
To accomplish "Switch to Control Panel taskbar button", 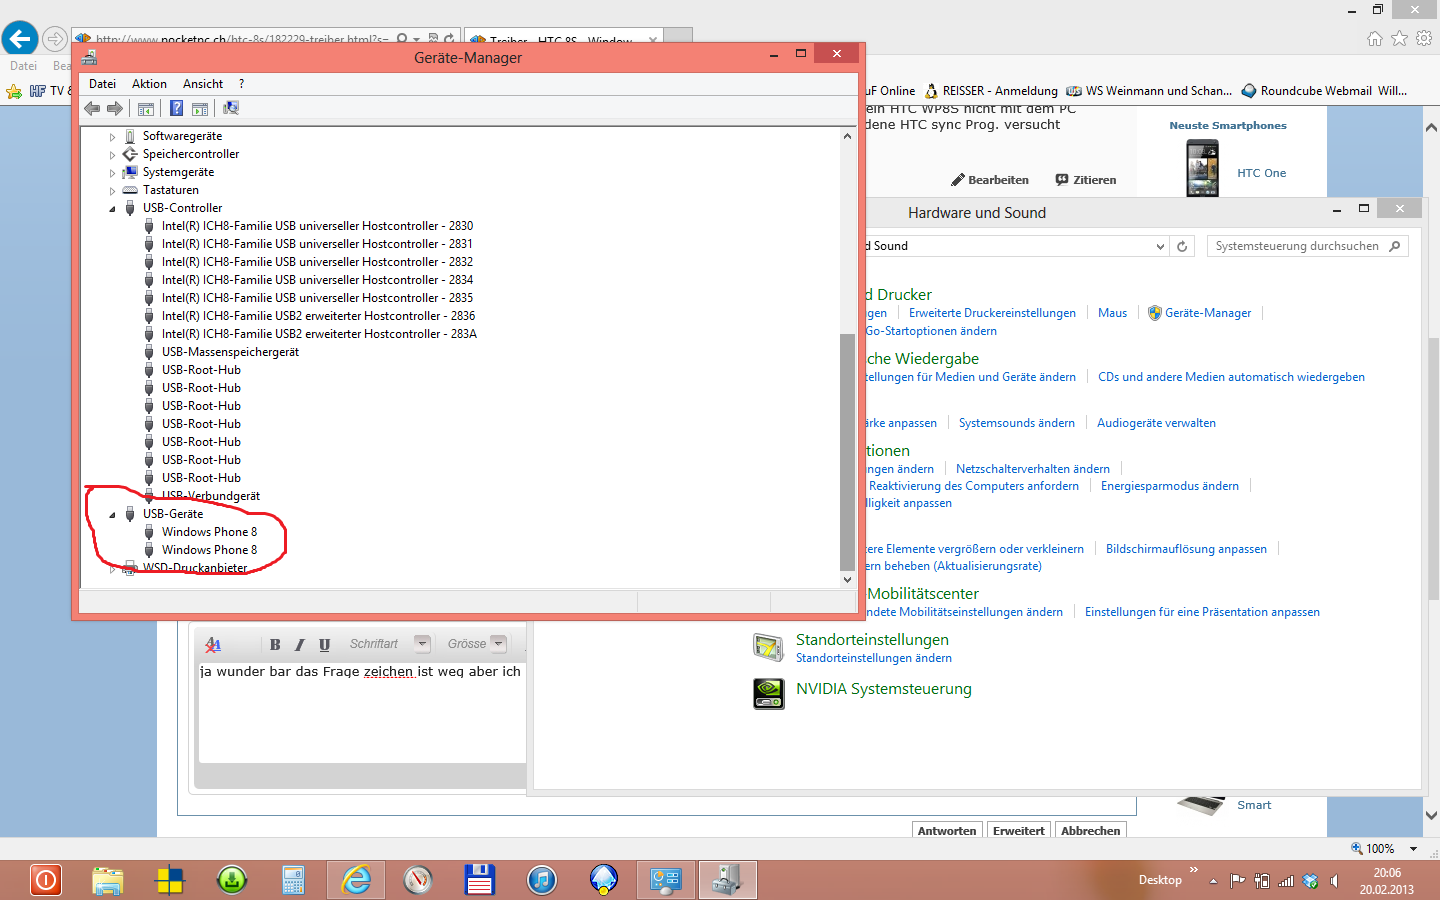I will 666,880.
